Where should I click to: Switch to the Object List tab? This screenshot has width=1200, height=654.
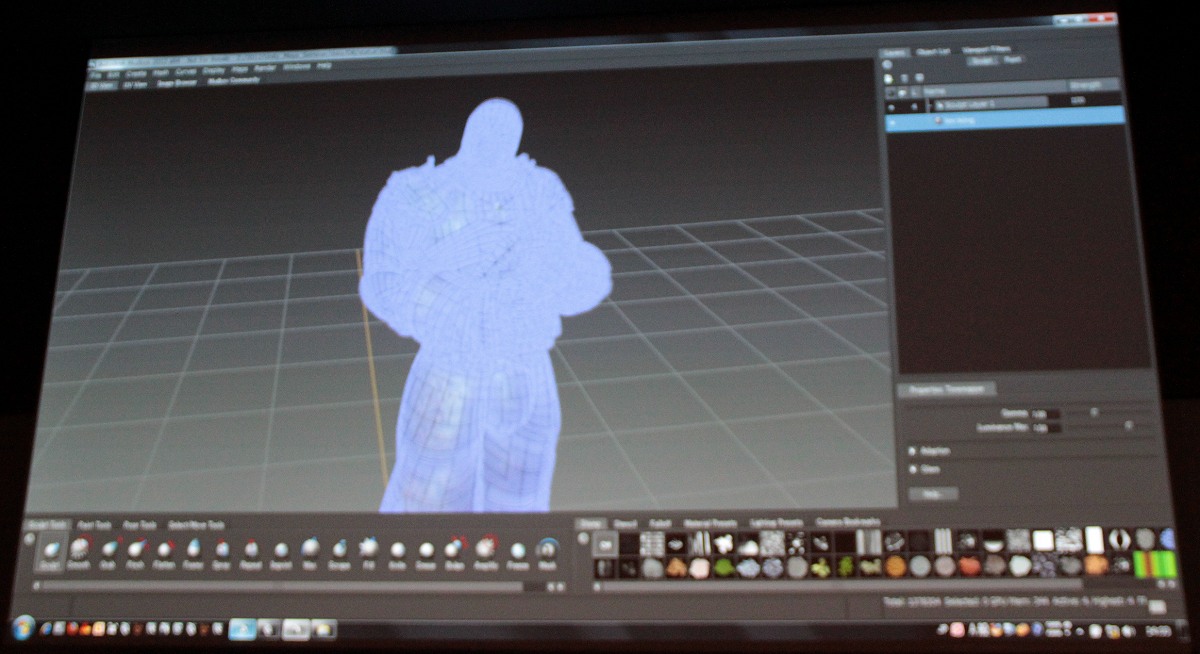(933, 51)
